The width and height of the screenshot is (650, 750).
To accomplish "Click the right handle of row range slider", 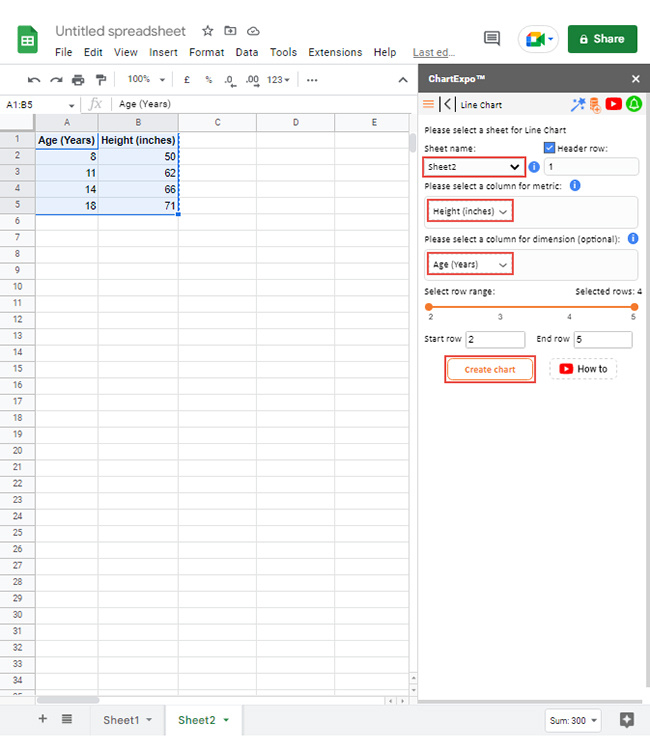I will [x=633, y=307].
